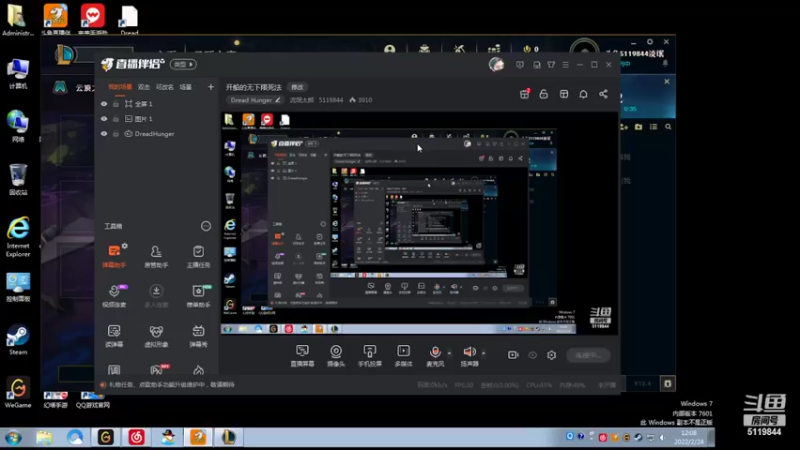Click the room number 5119844 text

331,100
